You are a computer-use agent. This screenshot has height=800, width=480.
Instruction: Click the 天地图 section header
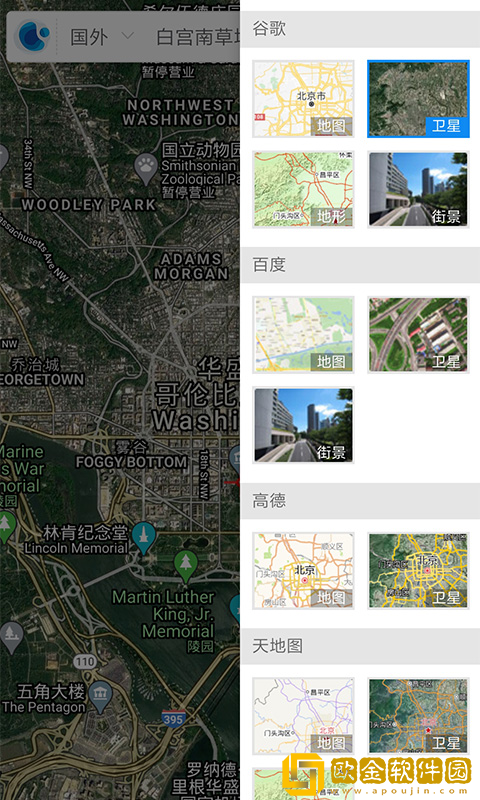(360, 646)
